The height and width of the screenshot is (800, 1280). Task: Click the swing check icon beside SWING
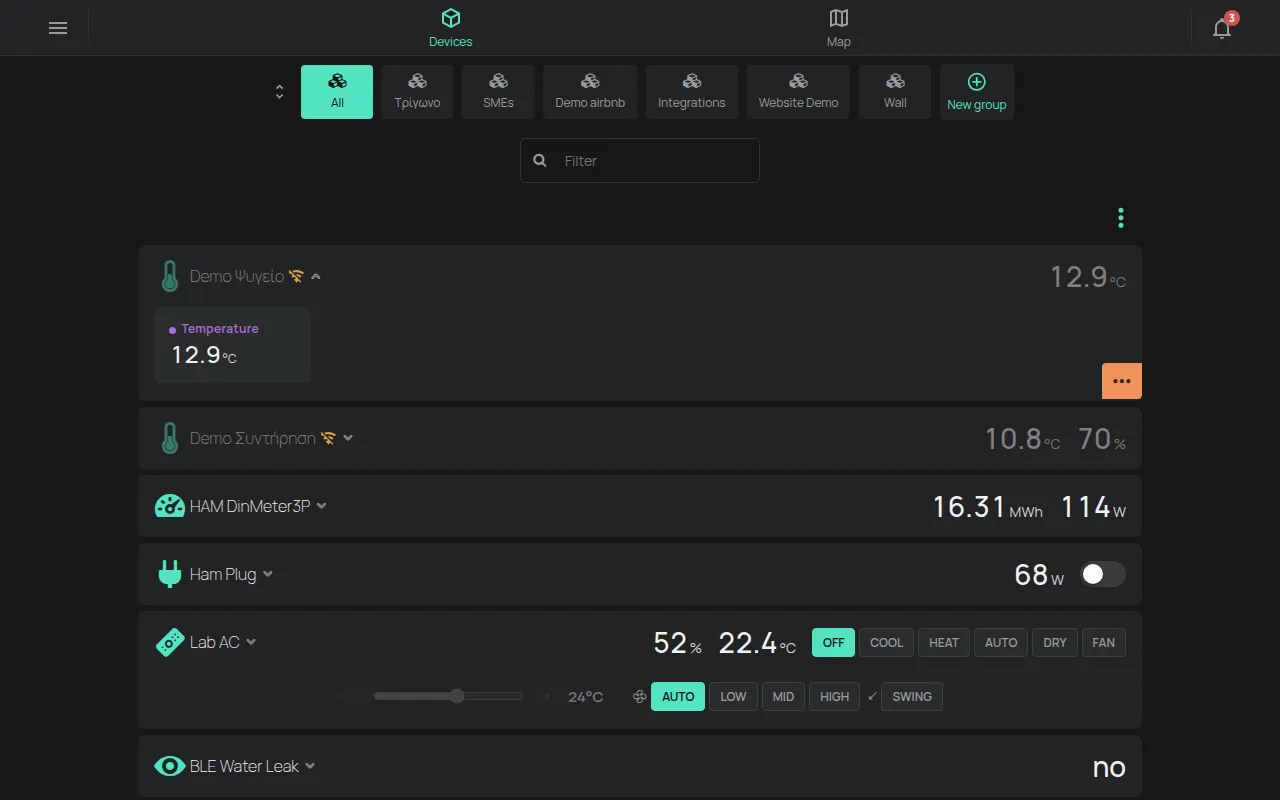872,696
